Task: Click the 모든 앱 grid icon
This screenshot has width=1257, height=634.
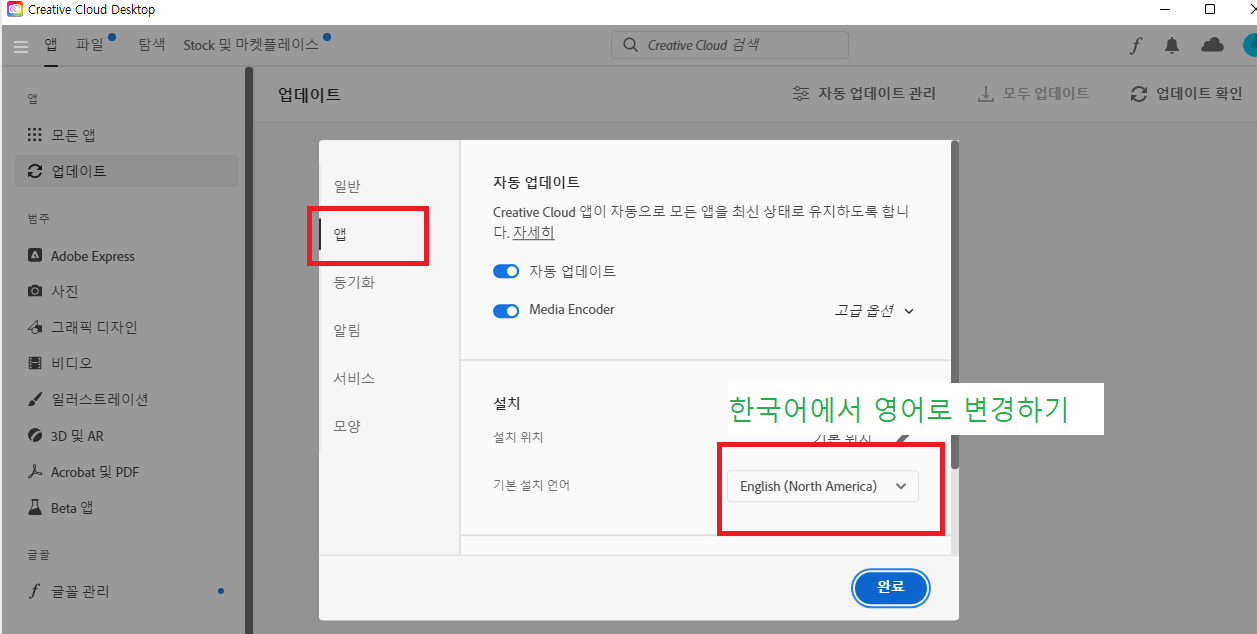Action: 35,135
